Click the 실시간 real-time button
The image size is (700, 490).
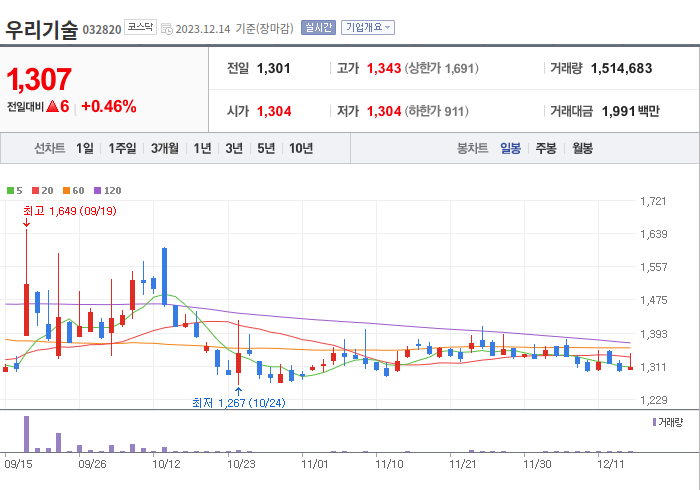pos(318,28)
